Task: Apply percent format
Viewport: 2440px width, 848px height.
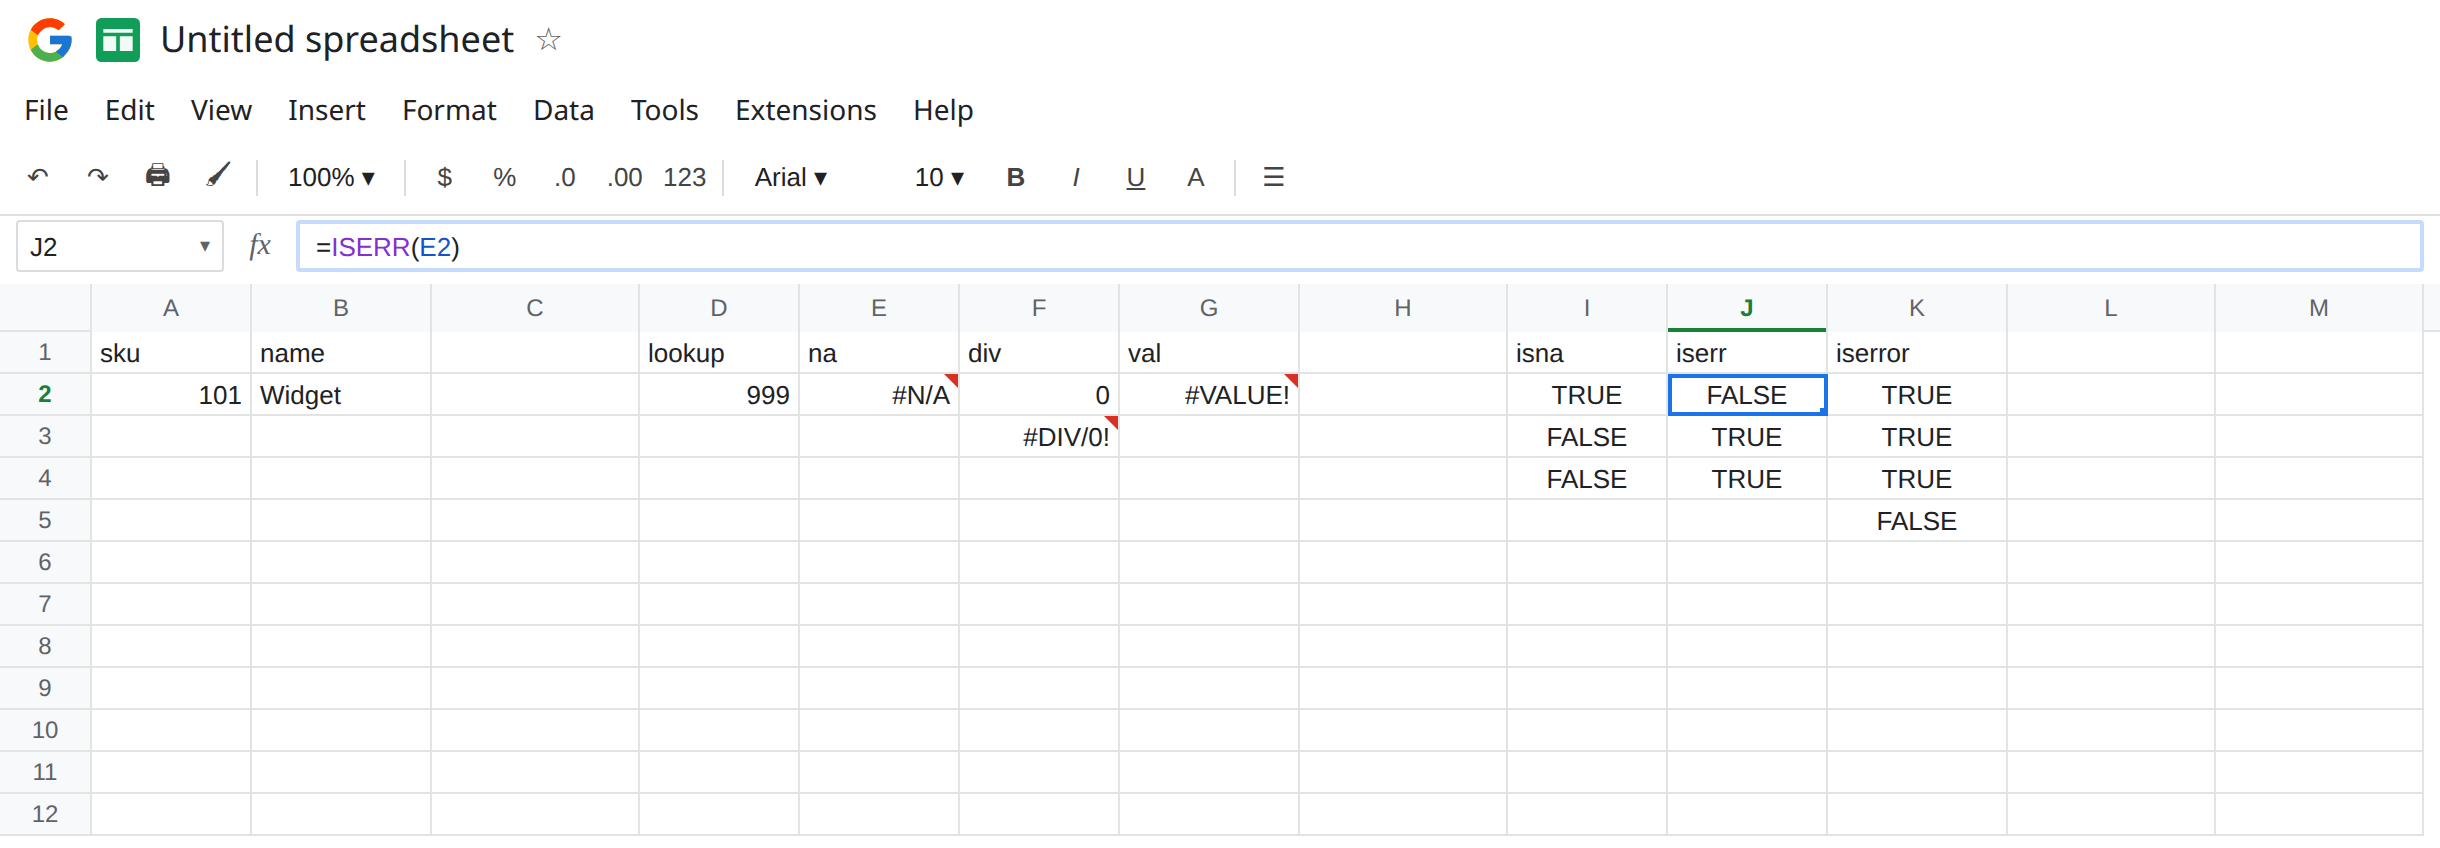Action: [x=505, y=177]
